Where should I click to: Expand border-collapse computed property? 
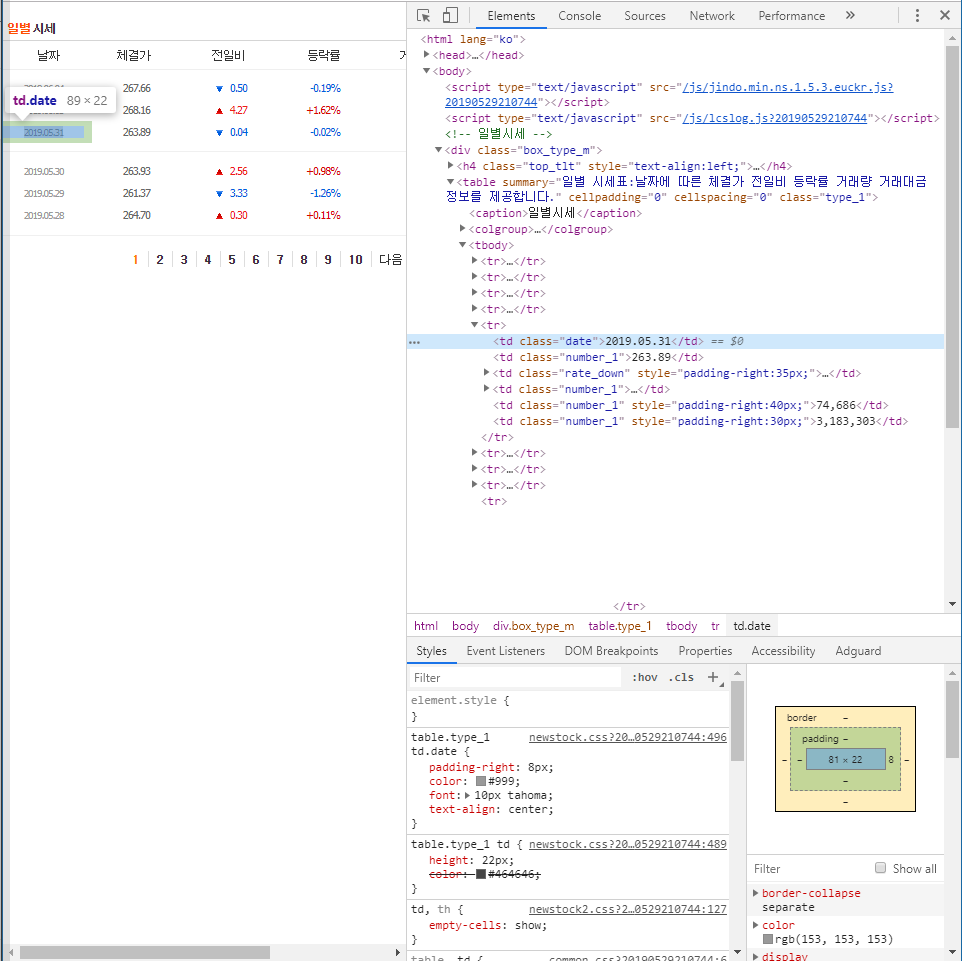(x=756, y=892)
